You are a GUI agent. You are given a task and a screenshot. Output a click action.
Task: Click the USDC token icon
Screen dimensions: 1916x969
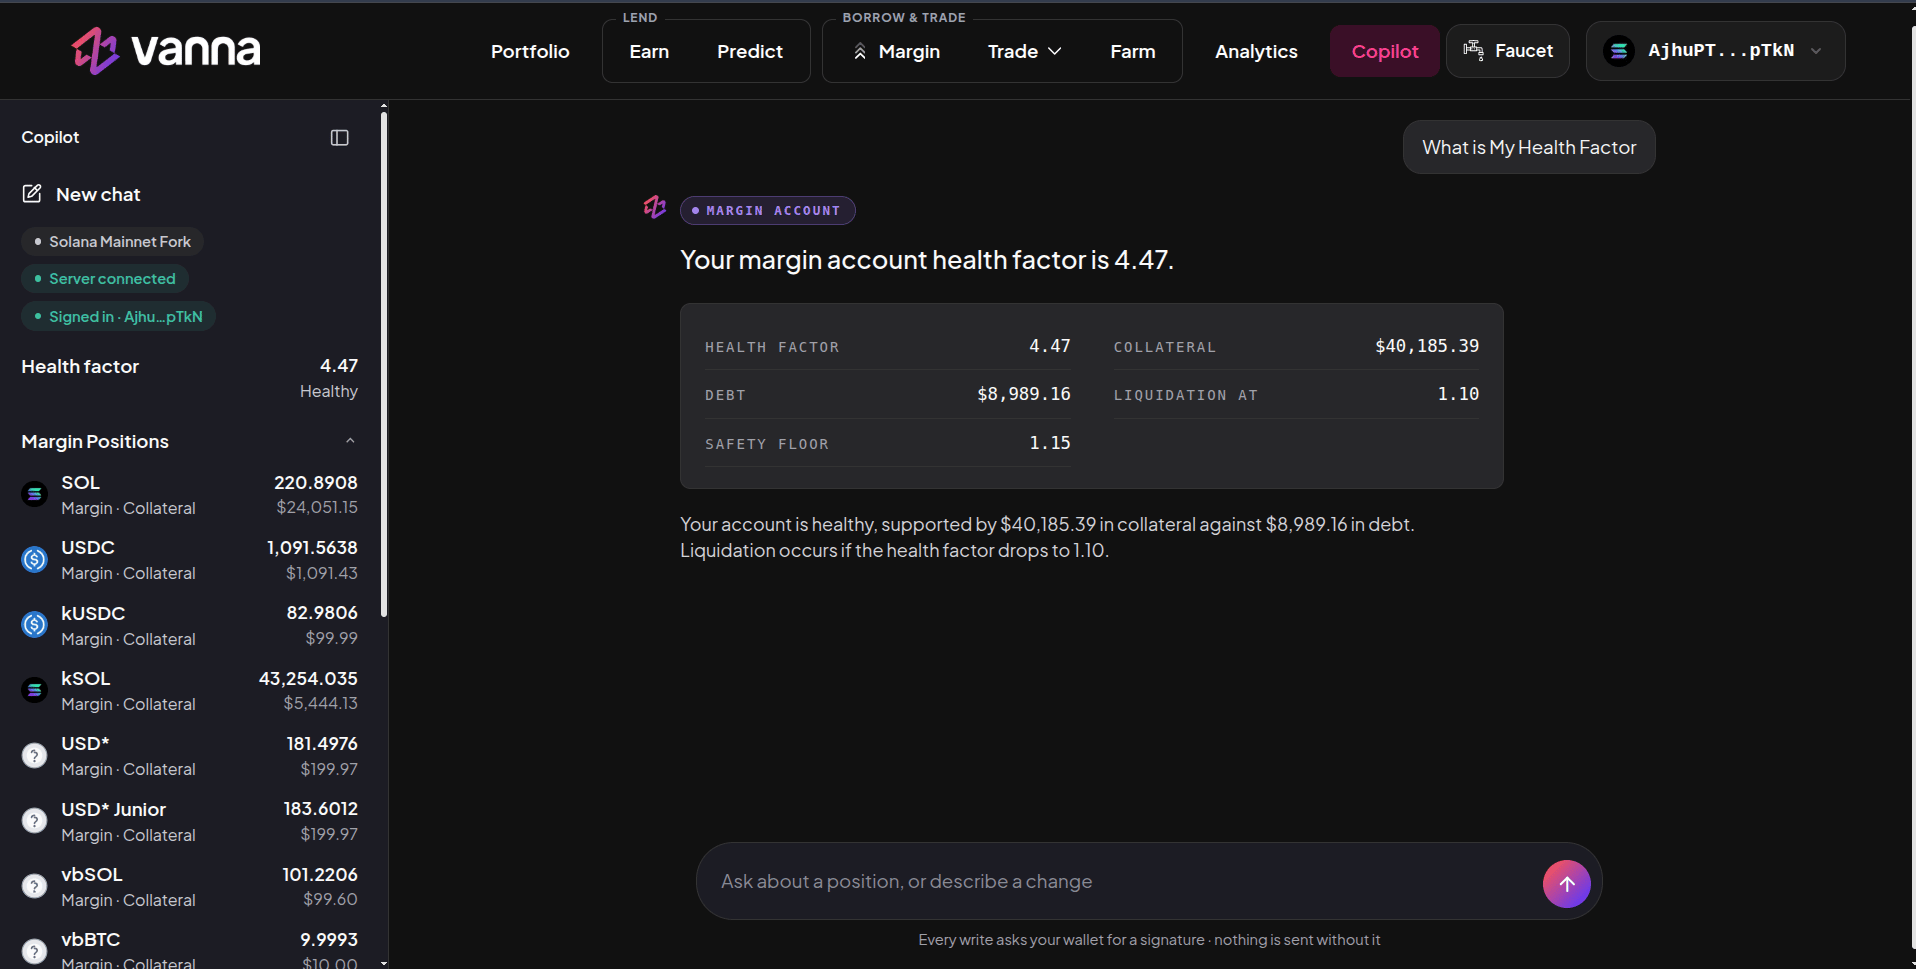35,559
